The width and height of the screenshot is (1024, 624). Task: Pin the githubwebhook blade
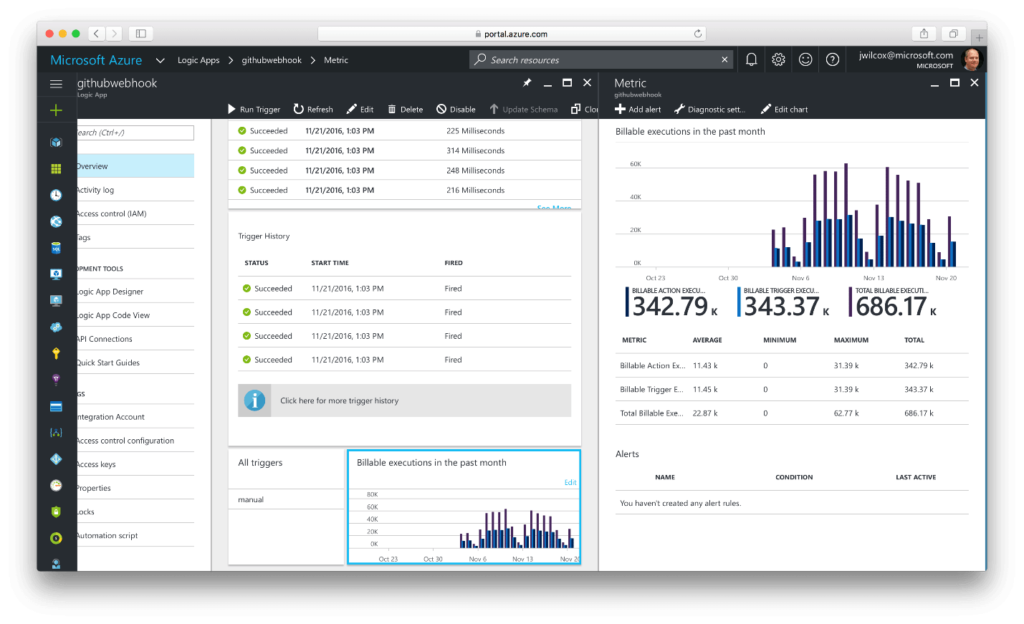527,83
